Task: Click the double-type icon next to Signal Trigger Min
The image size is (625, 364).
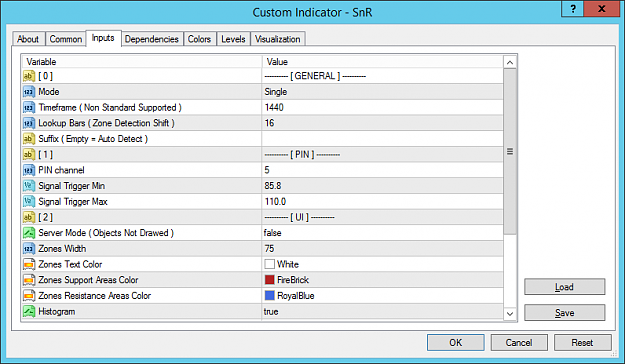Action: point(29,186)
